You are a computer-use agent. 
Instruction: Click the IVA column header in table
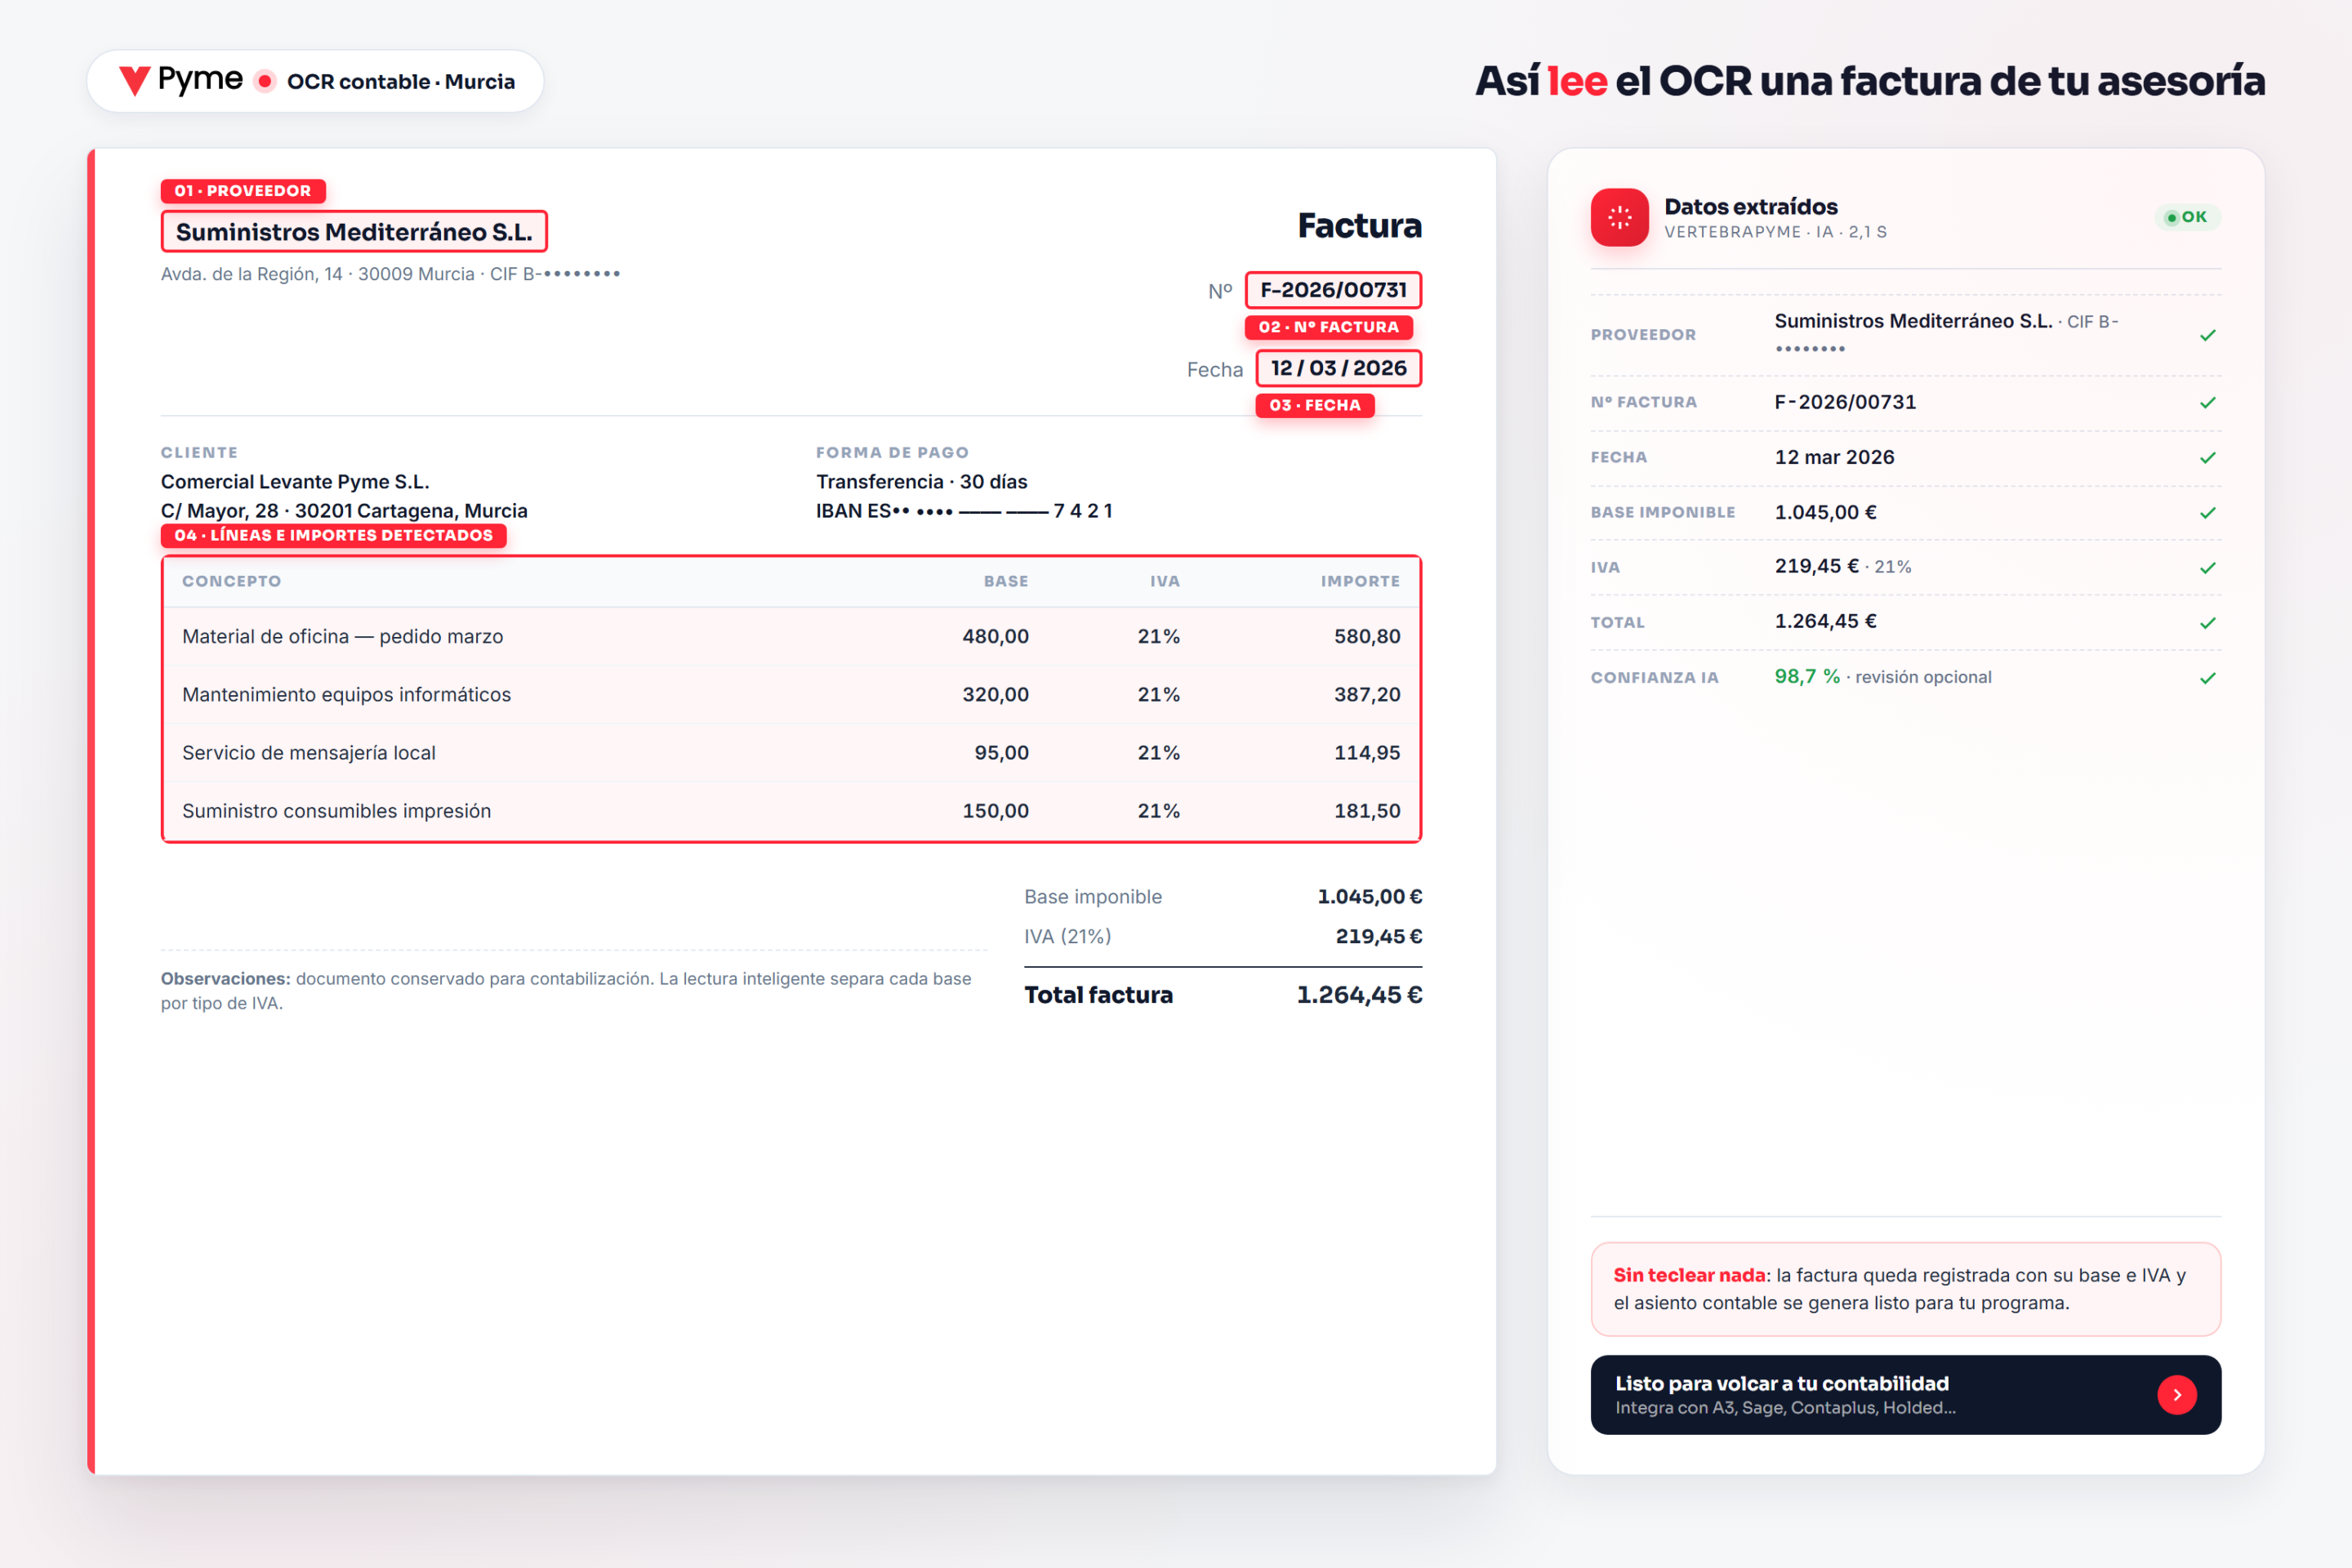click(1165, 581)
